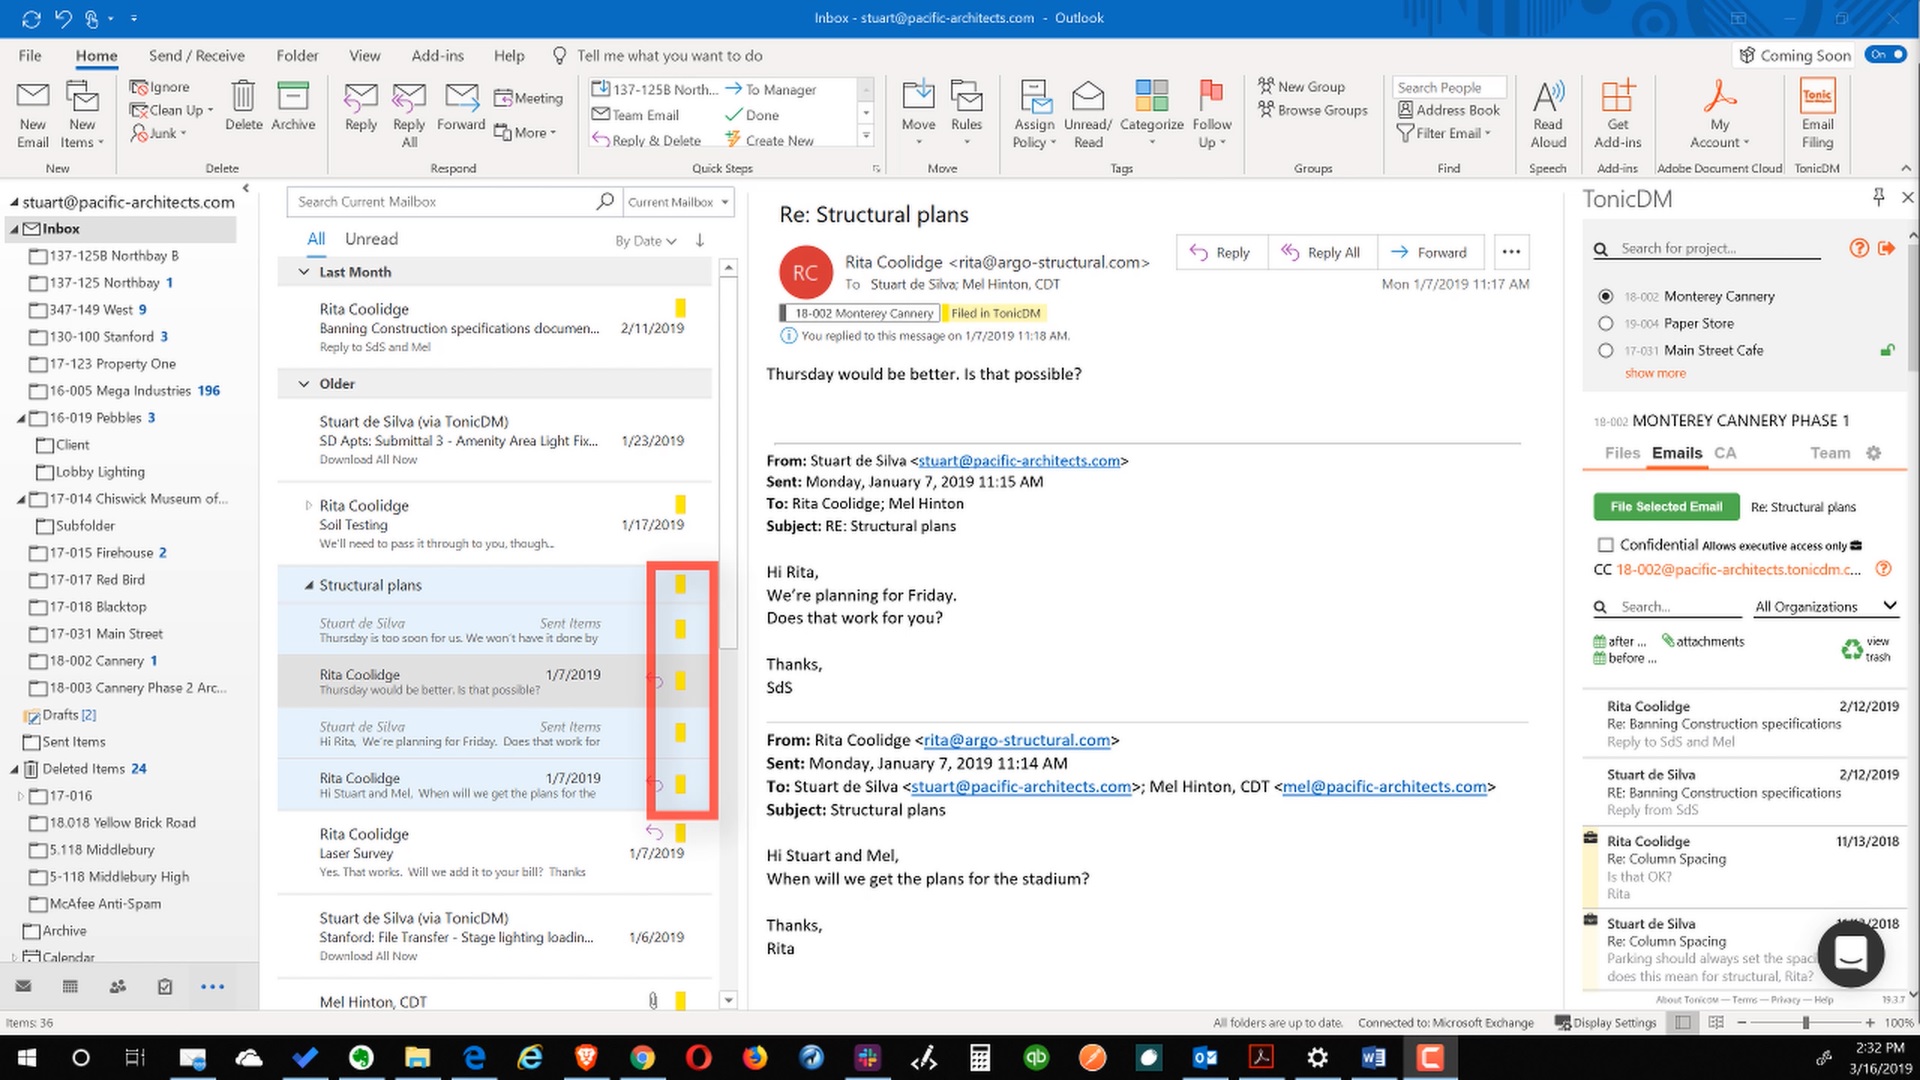Switch to People view in navigation bar
Screen dimensions: 1920x1080
click(118, 987)
